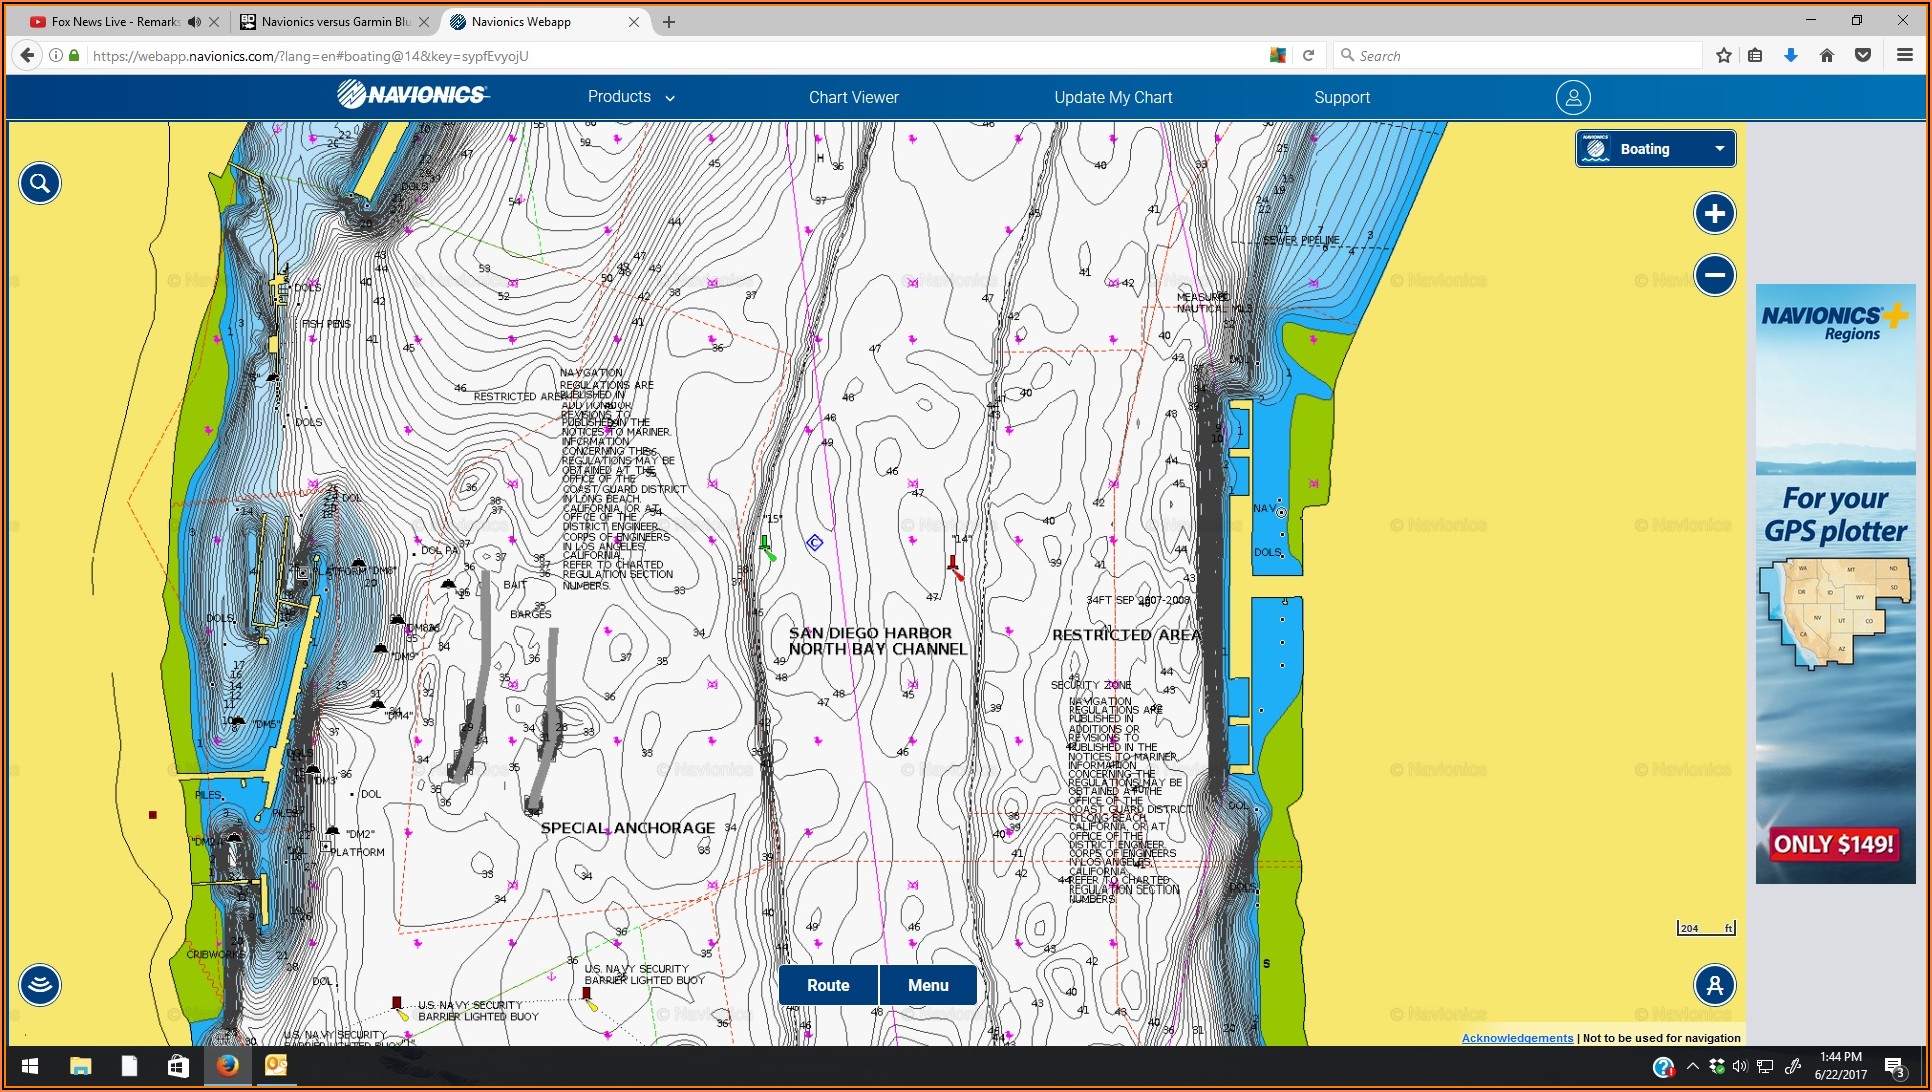Open the user account profile icon
This screenshot has height=1092, width=1932.
[x=1572, y=97]
